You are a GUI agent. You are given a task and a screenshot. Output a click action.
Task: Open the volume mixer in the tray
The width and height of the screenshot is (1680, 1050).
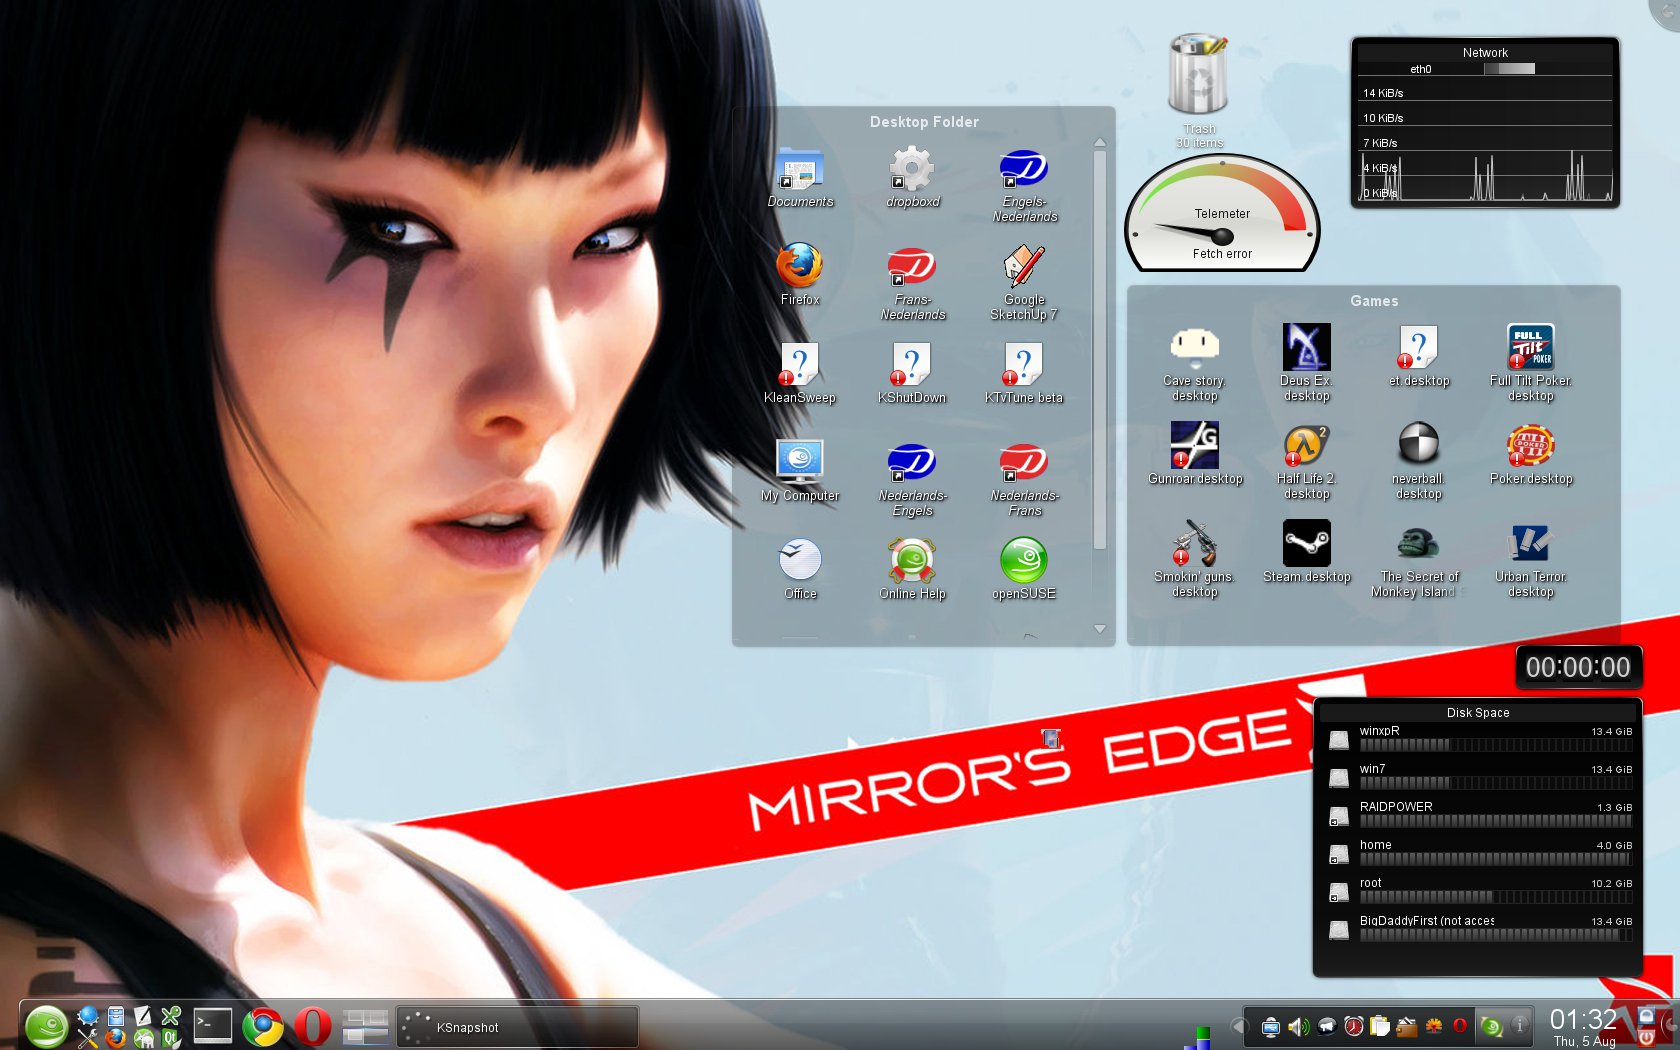1298,1026
